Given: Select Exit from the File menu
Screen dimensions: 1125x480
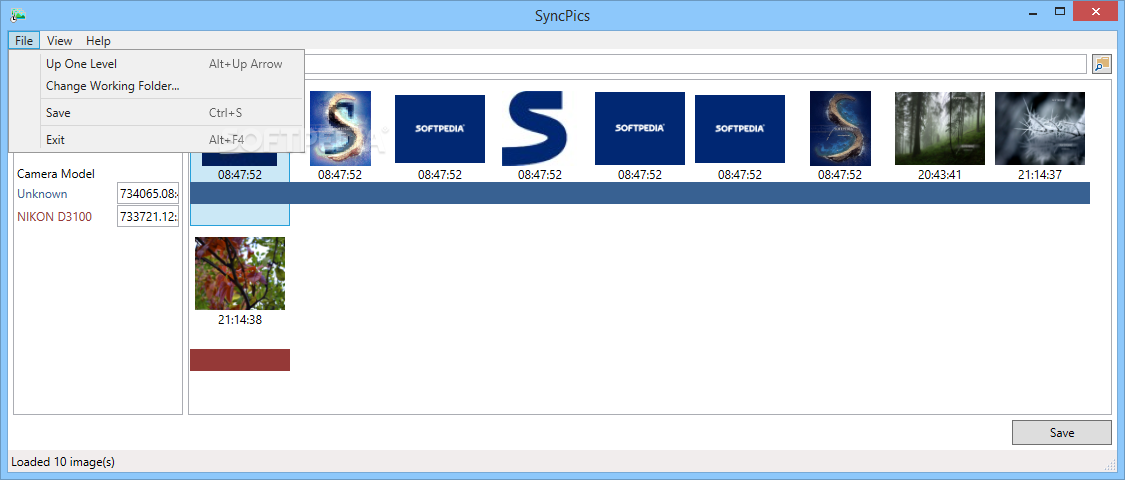Looking at the screenshot, I should 157,140.
